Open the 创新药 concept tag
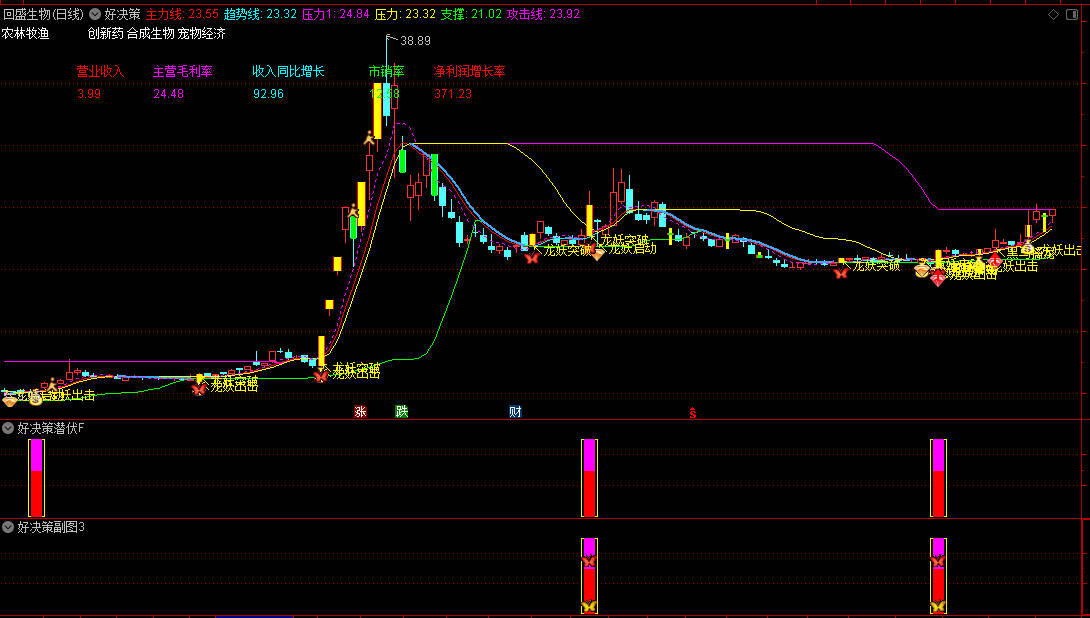This screenshot has height=618, width=1090. 106,33
